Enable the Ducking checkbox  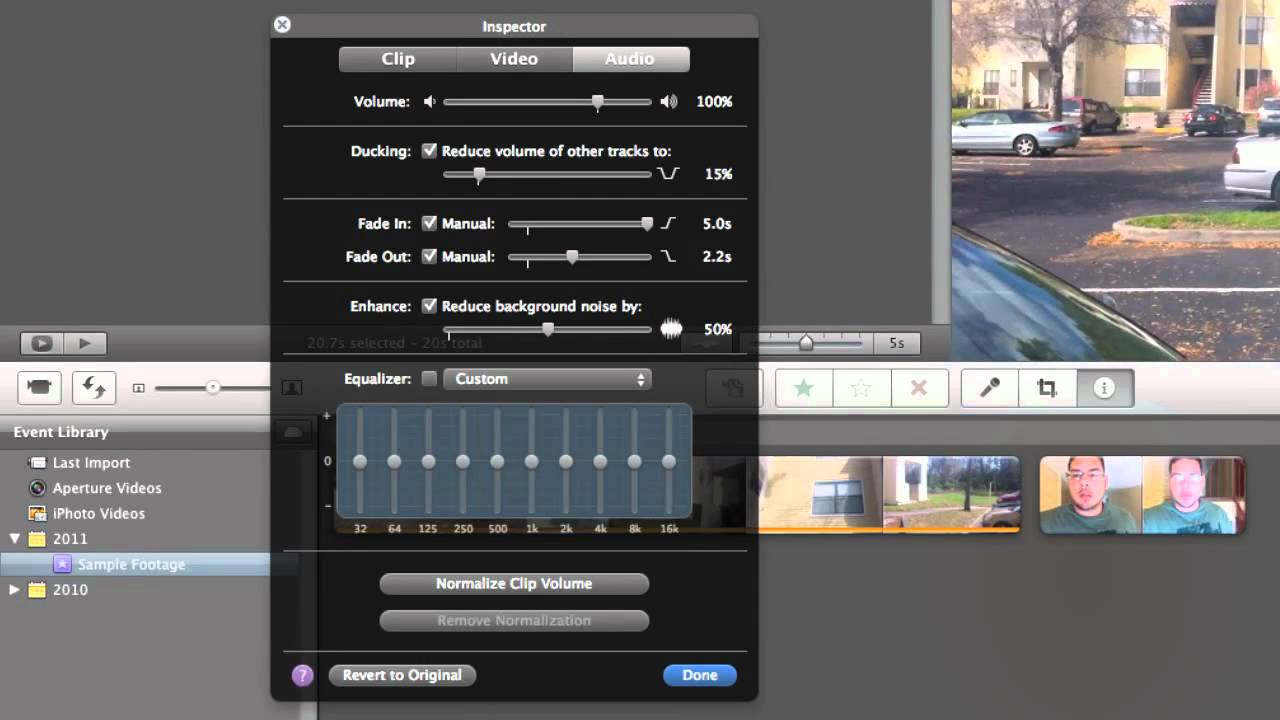[x=430, y=151]
